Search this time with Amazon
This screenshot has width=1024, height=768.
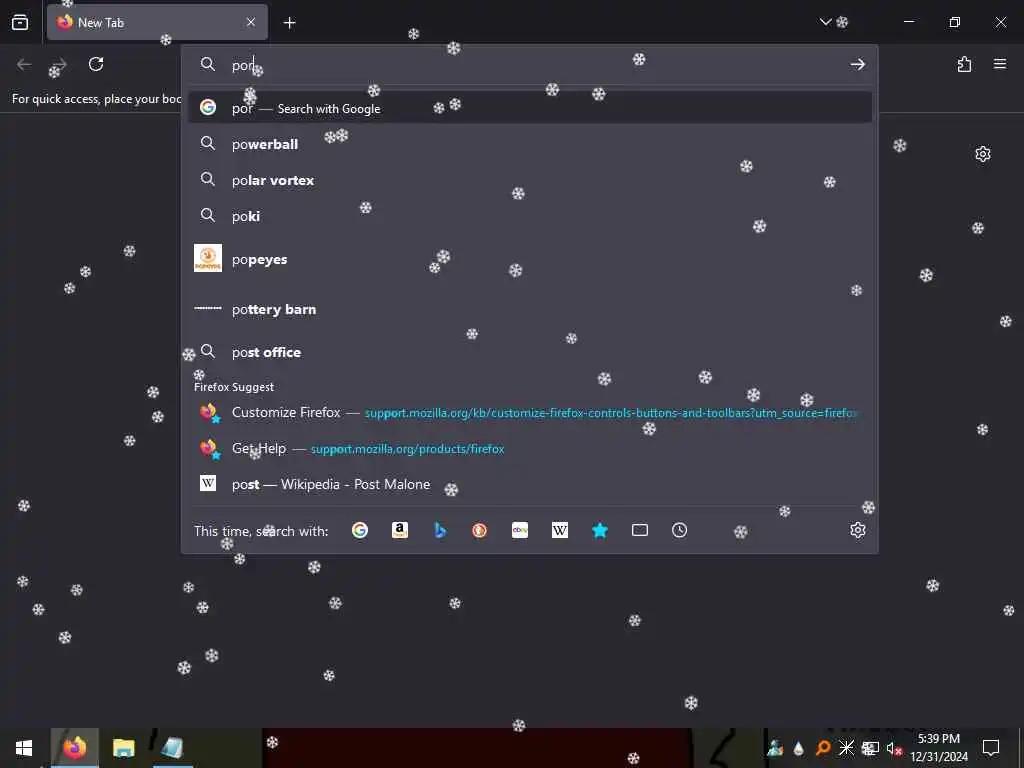pyautogui.click(x=400, y=530)
